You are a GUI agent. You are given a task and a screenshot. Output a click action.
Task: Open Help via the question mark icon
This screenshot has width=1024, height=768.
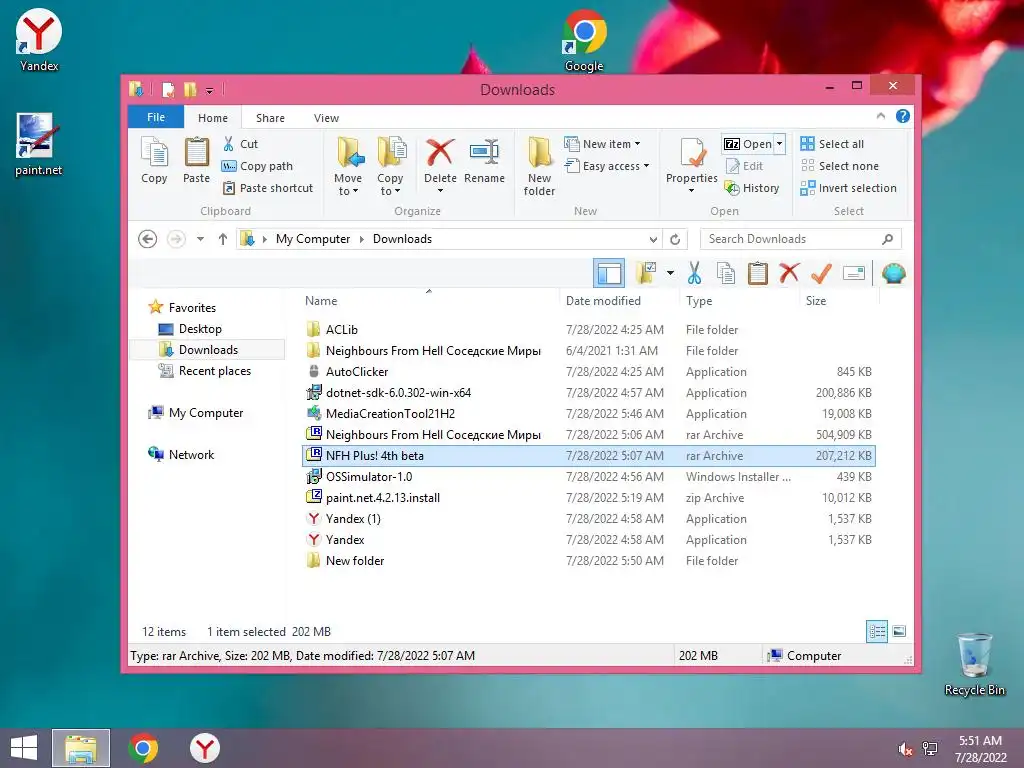point(903,116)
